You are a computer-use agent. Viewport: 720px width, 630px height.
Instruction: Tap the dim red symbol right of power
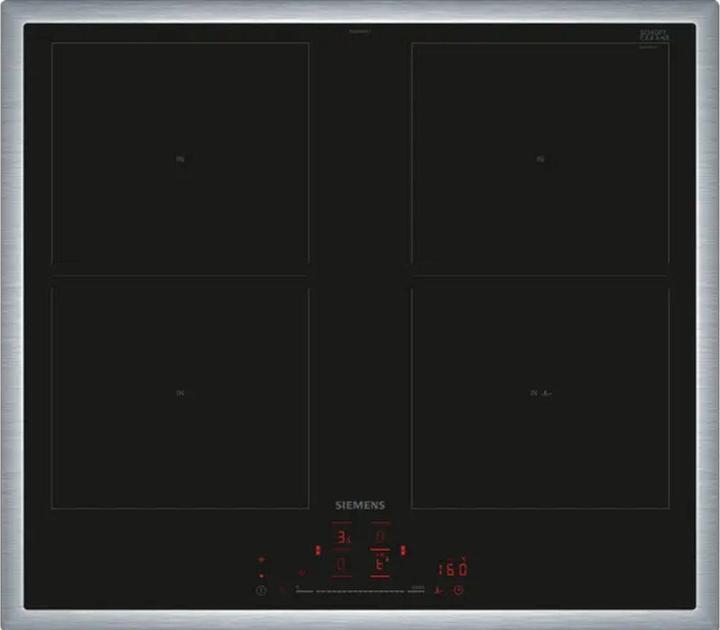tap(283, 590)
